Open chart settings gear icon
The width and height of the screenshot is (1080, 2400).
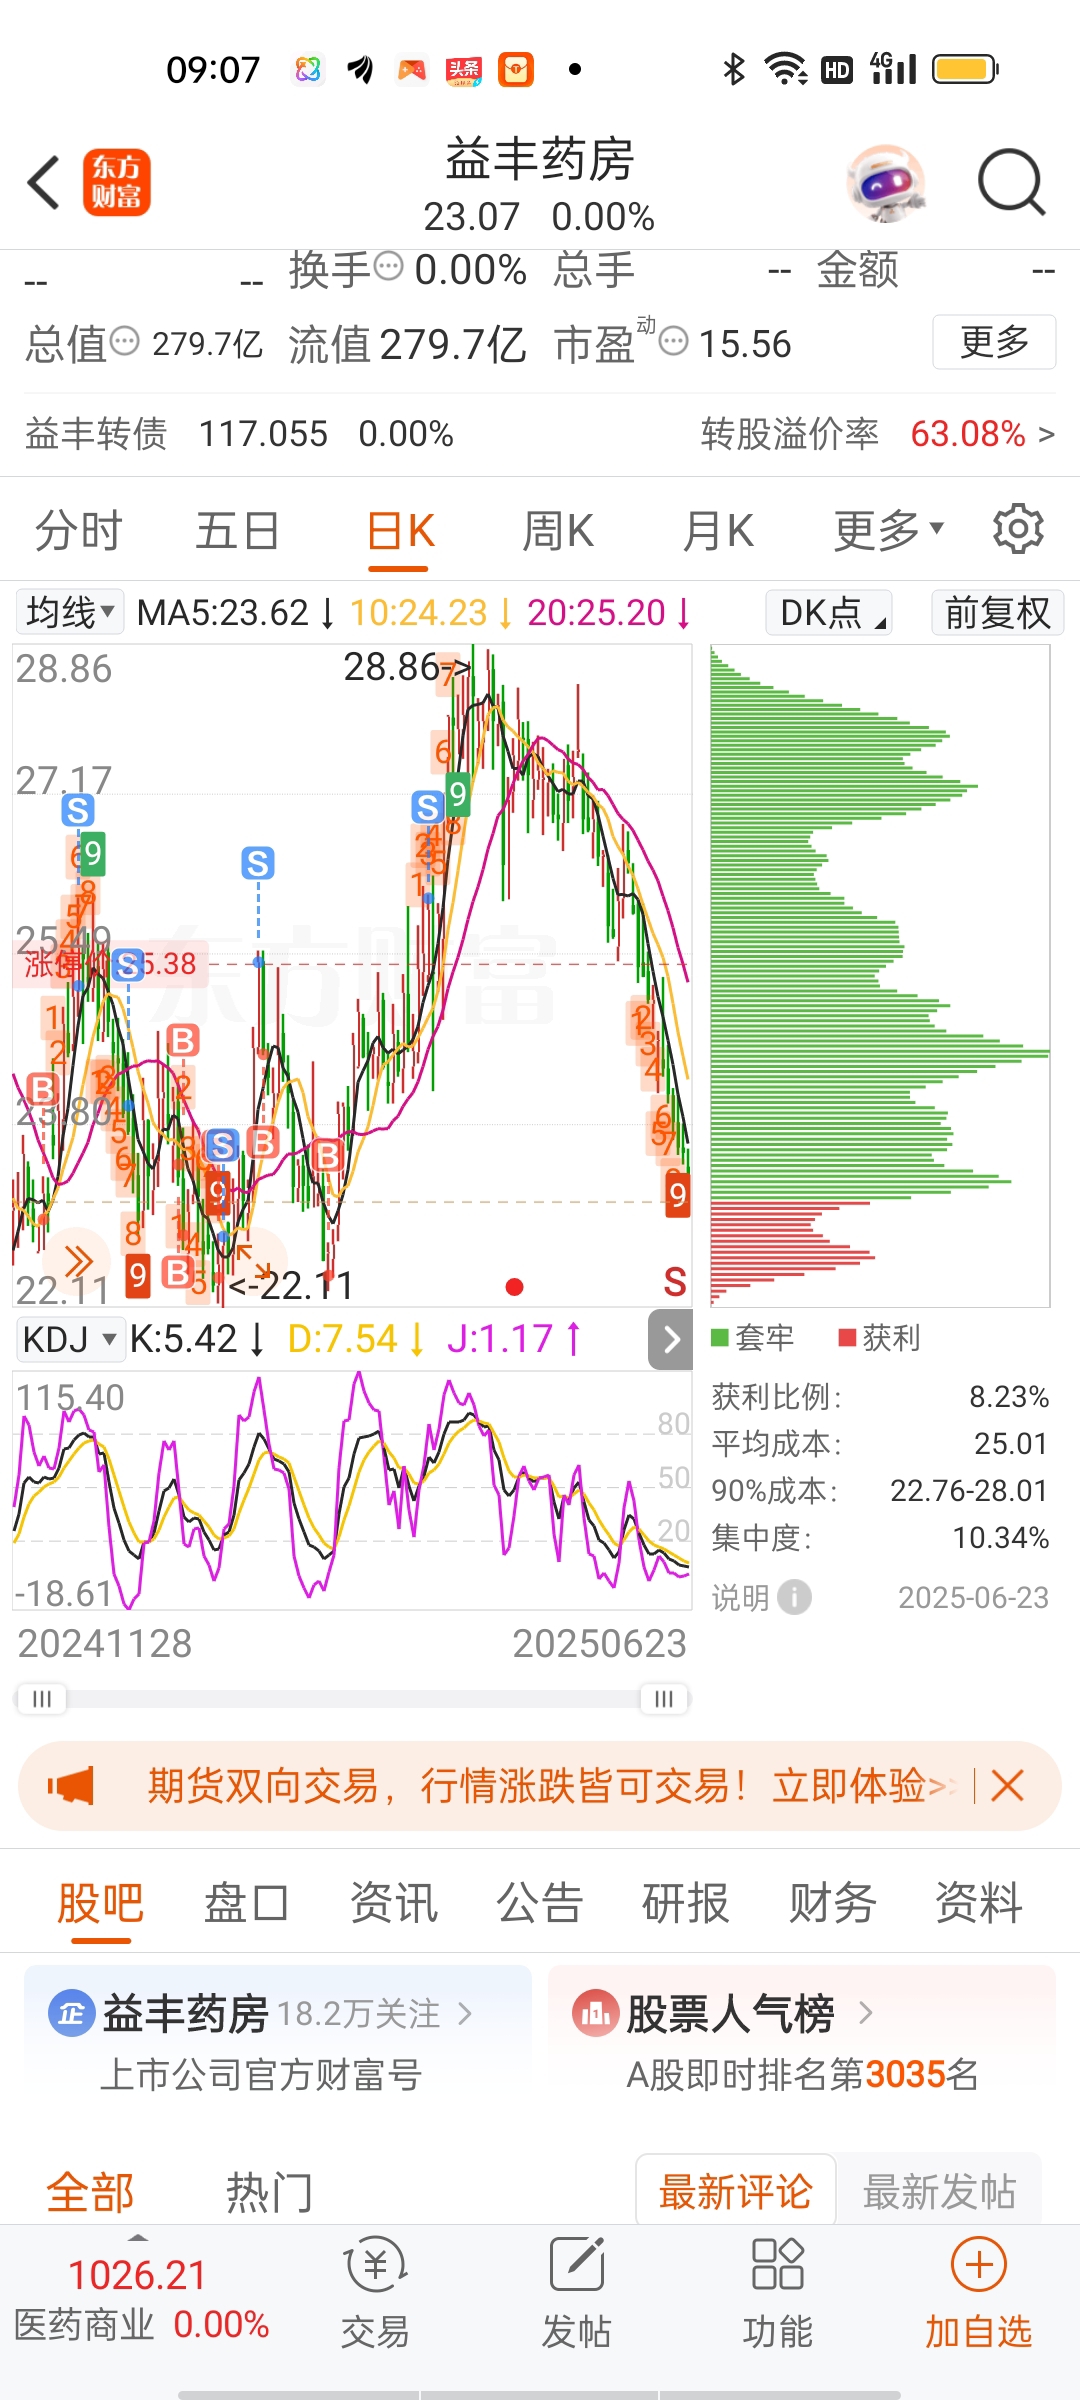tap(1018, 529)
